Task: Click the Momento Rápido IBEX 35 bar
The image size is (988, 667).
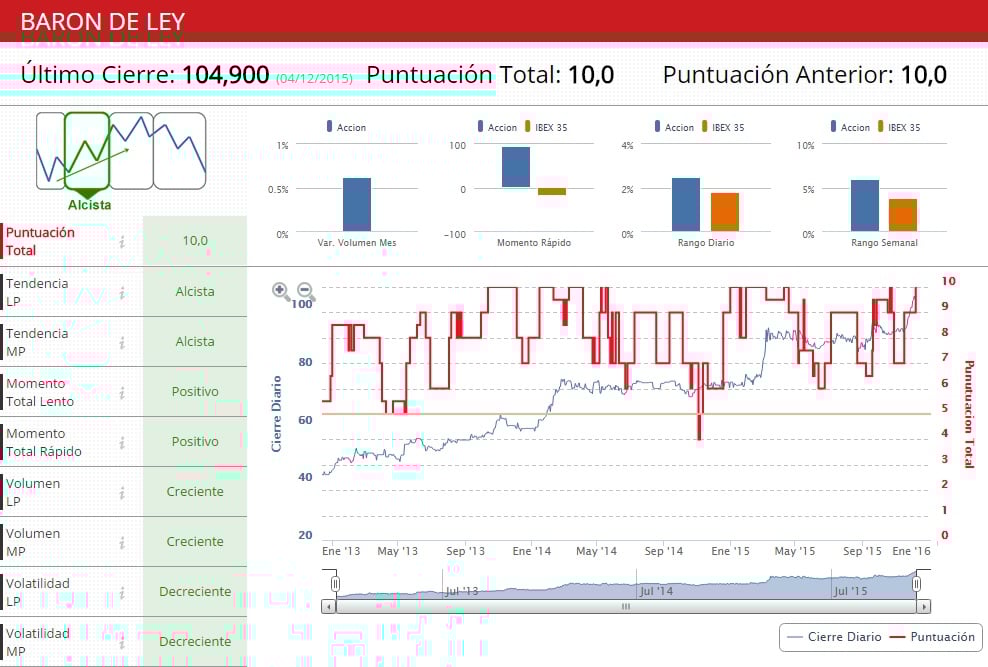Action: pyautogui.click(x=552, y=191)
